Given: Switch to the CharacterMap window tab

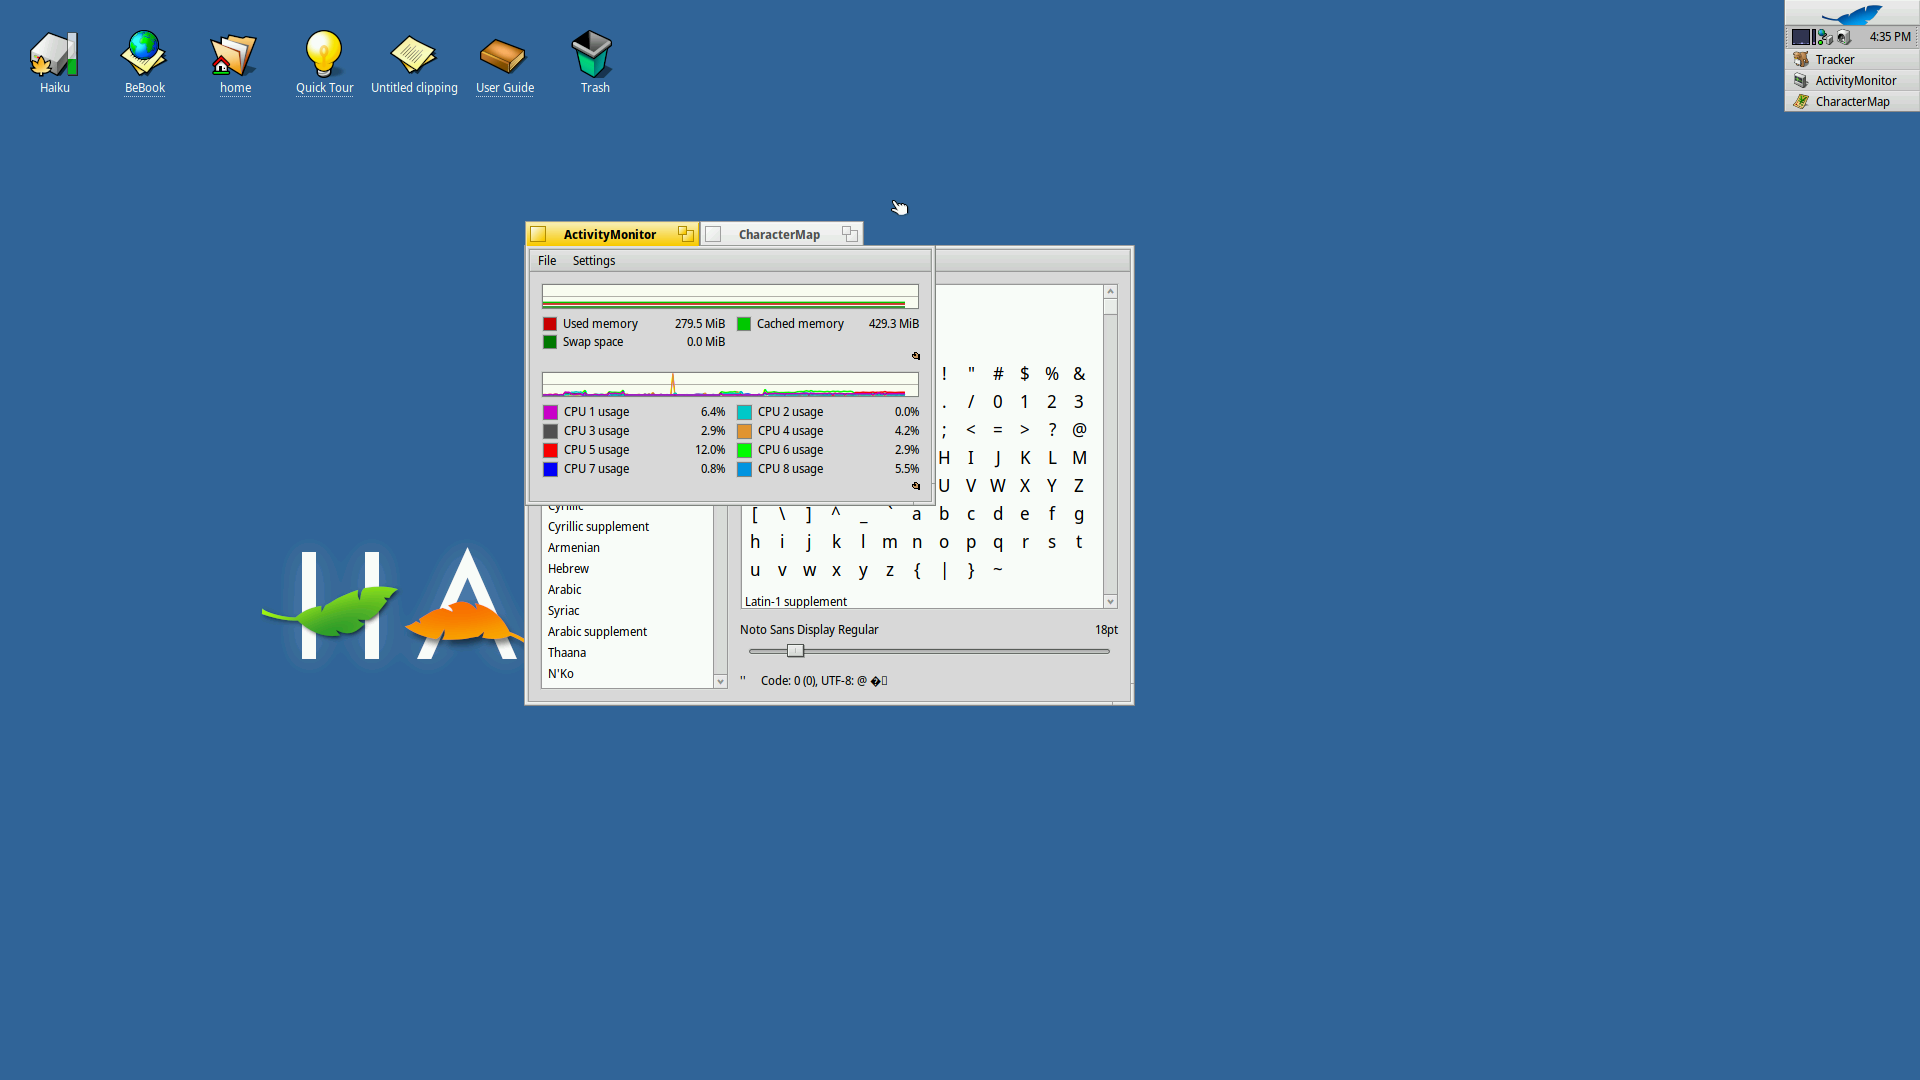Looking at the screenshot, I should pyautogui.click(x=779, y=234).
